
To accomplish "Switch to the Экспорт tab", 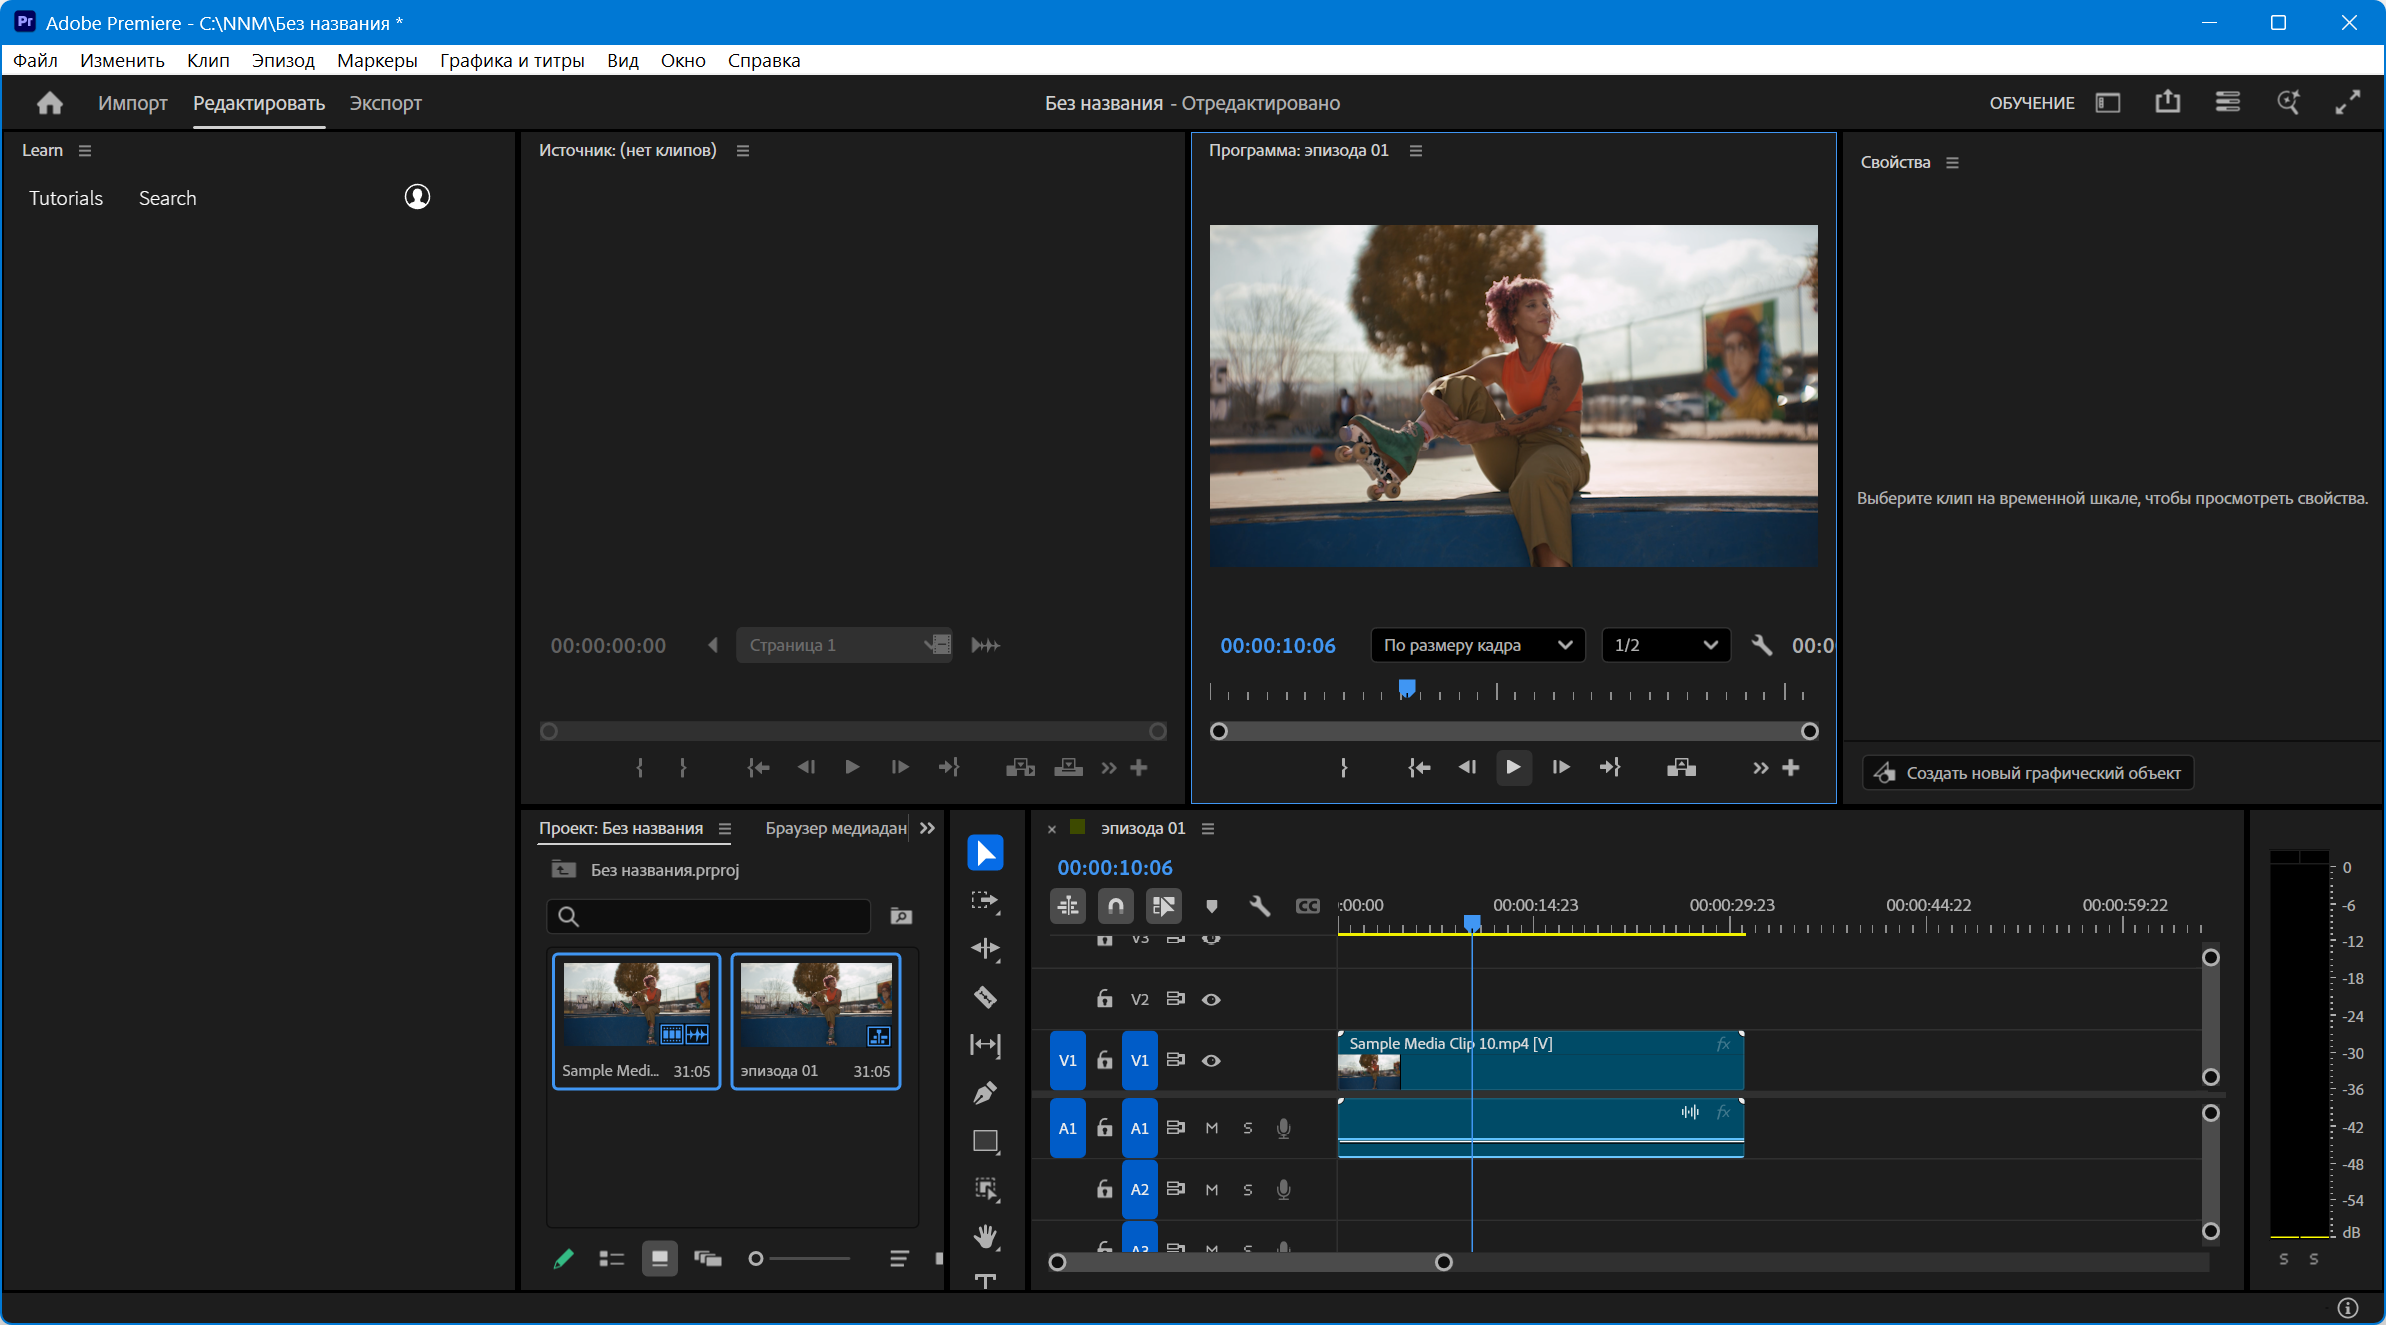I will click(385, 103).
